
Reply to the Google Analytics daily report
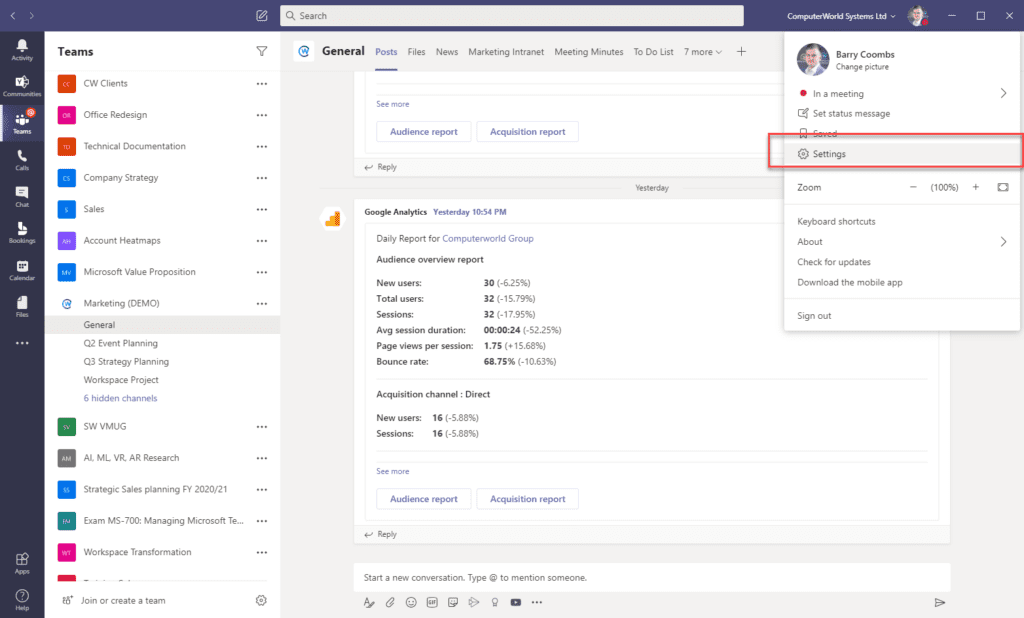381,534
